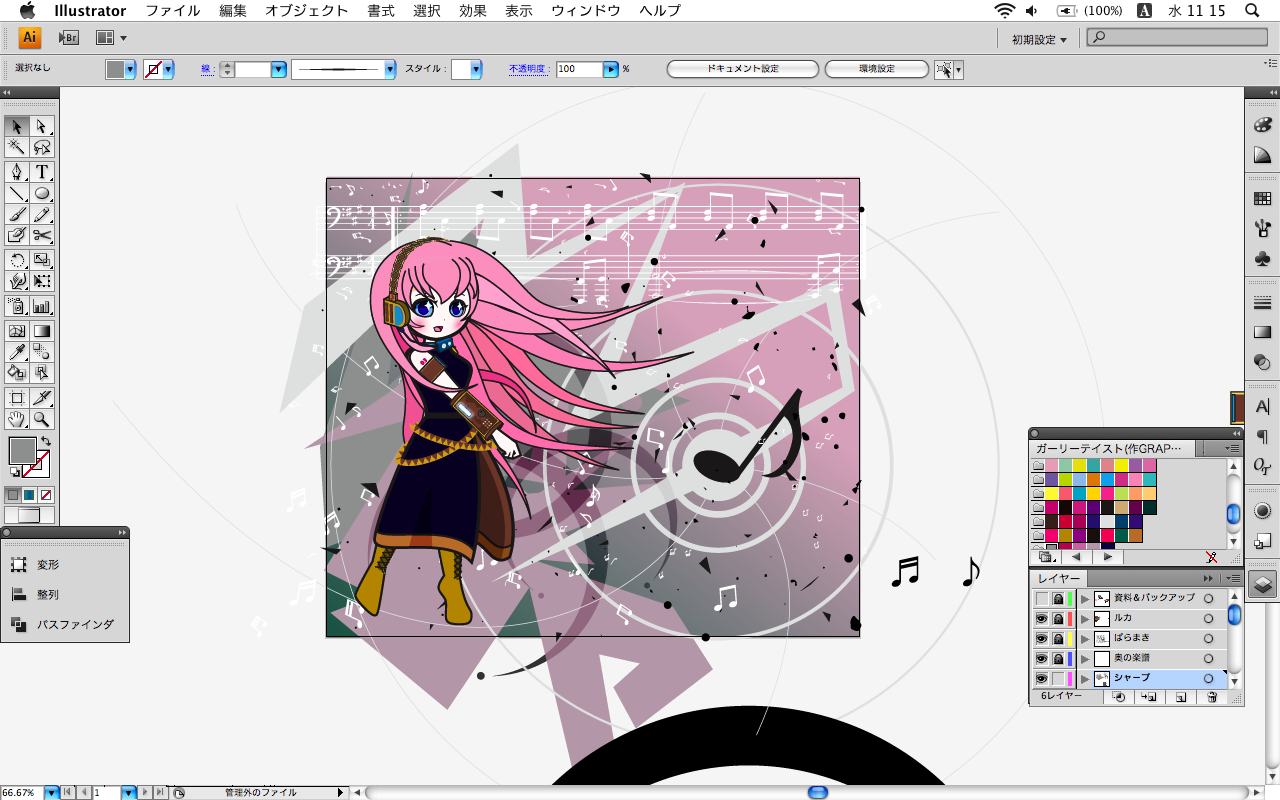Pick the Paintbrush tool
The height and width of the screenshot is (800, 1280).
click(17, 214)
